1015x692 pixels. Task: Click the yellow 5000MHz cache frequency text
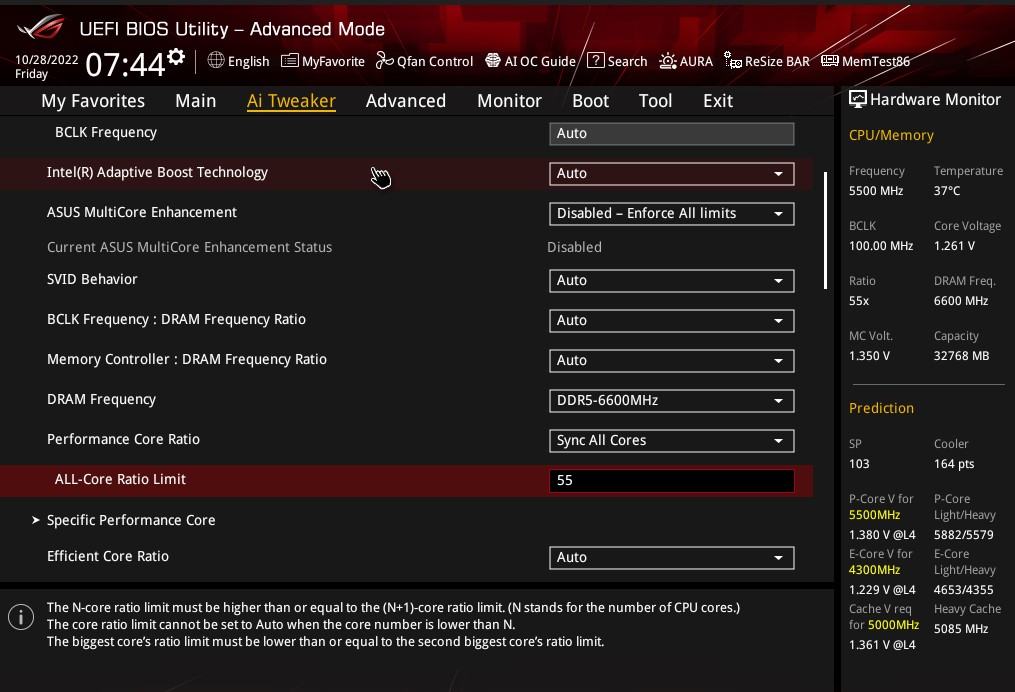[893, 625]
